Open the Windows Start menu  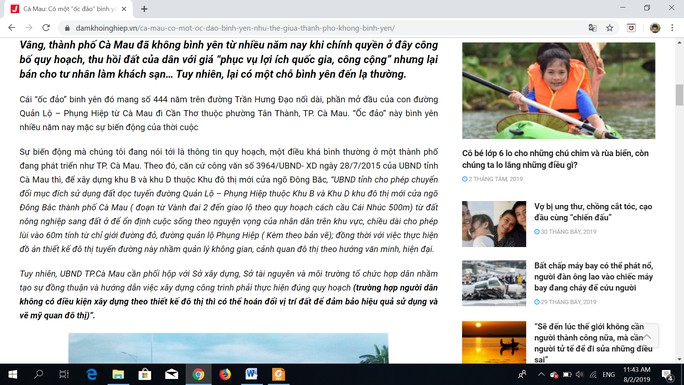13,374
